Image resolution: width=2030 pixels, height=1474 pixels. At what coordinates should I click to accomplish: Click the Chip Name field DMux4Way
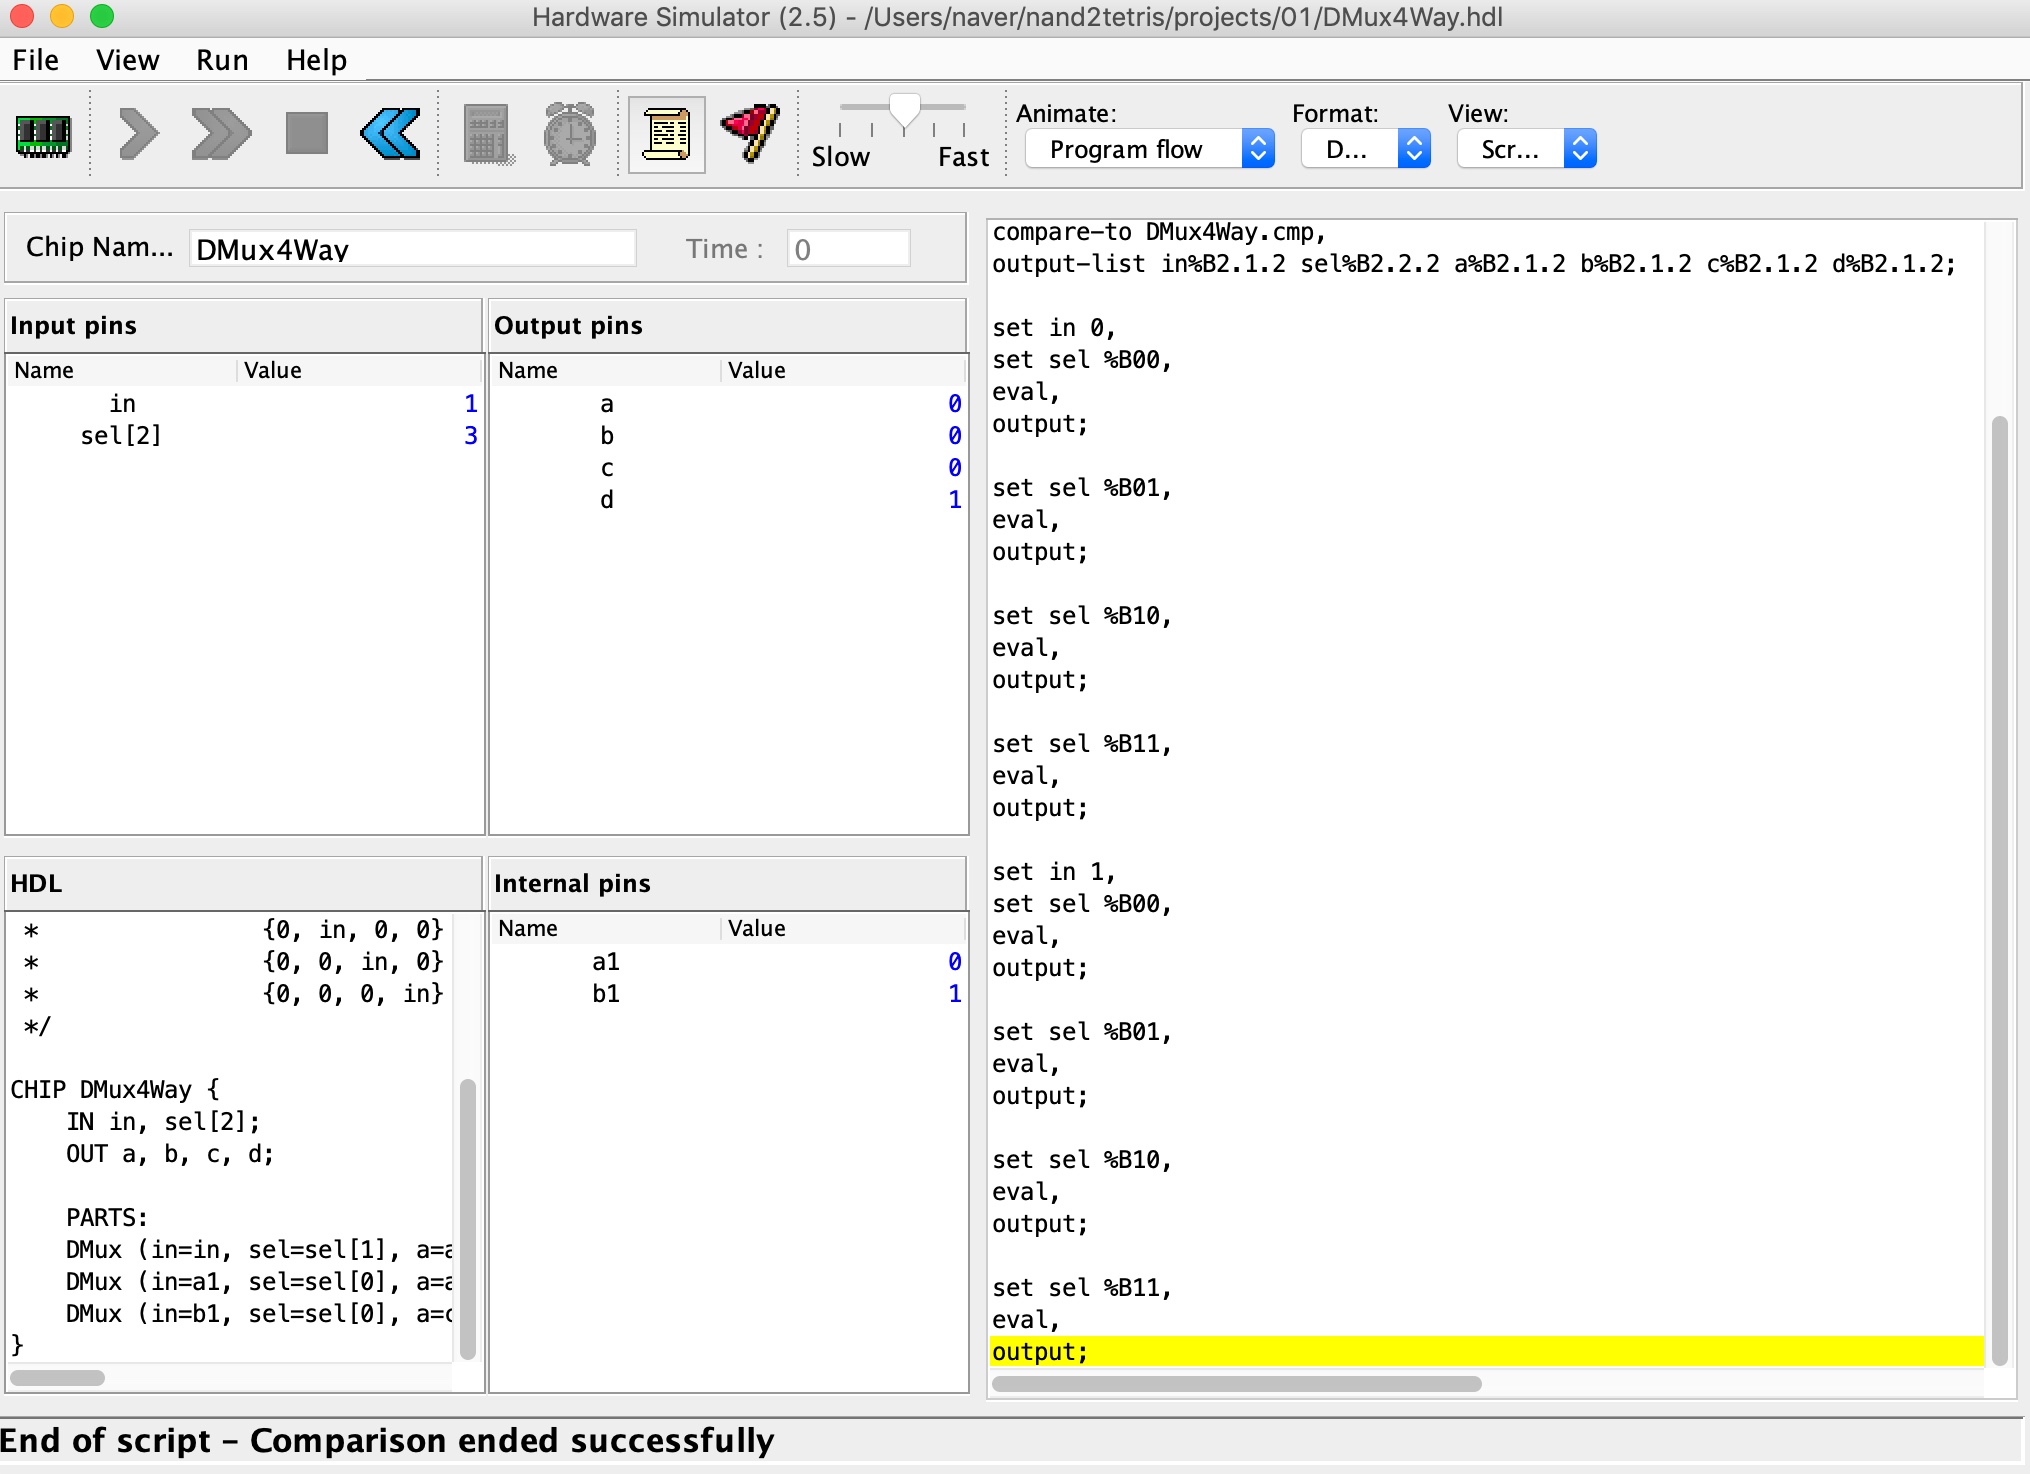412,249
